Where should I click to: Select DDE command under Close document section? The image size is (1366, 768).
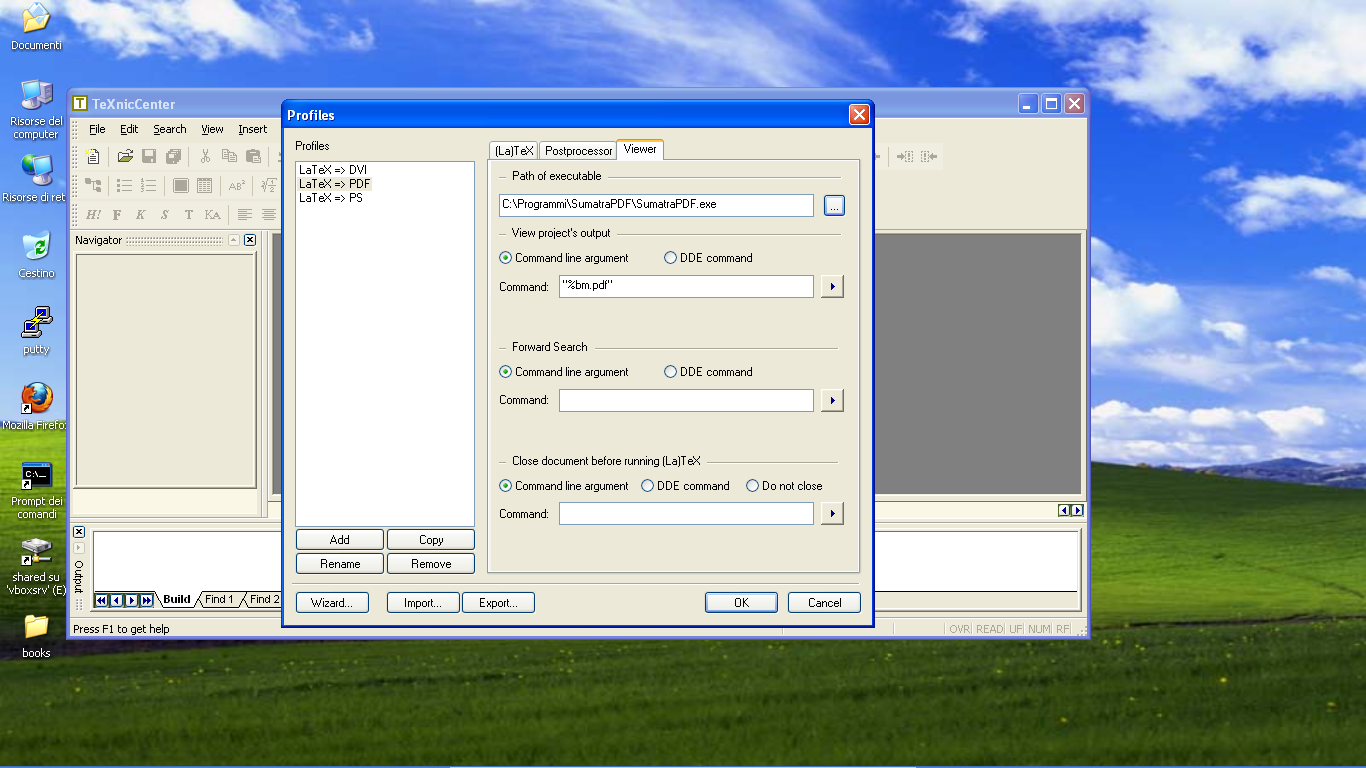(685, 486)
